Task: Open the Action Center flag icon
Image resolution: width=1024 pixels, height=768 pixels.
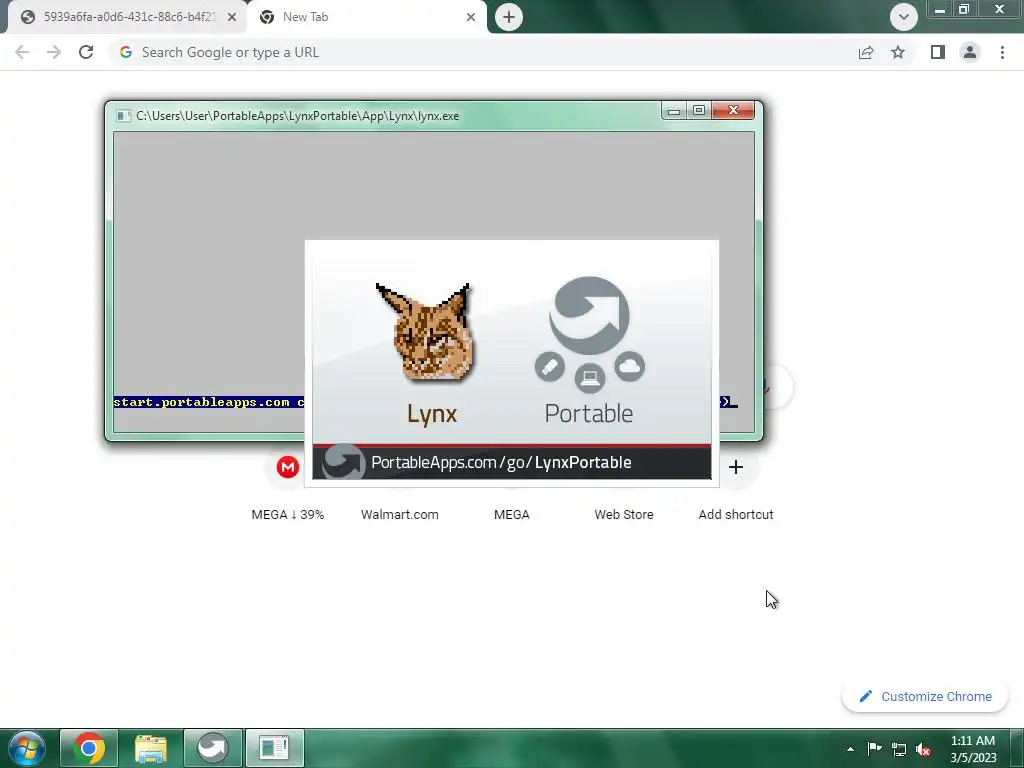Action: [x=874, y=748]
